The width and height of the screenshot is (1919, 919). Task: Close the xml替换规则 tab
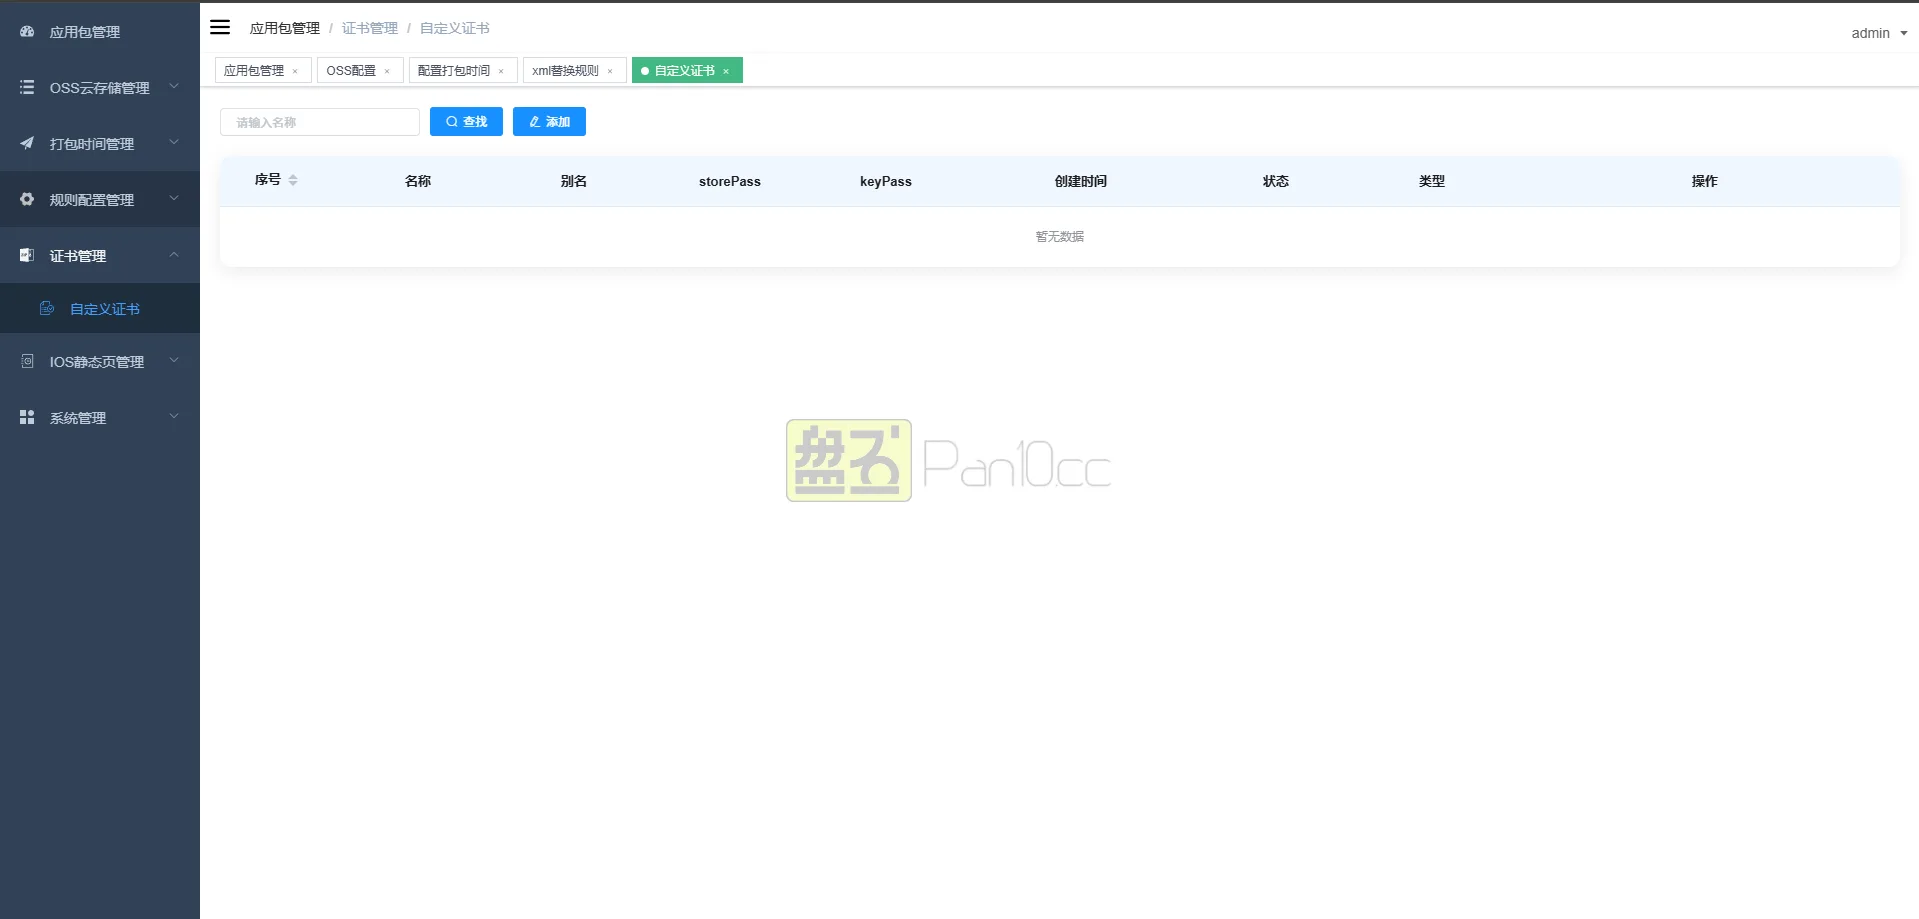pyautogui.click(x=610, y=71)
